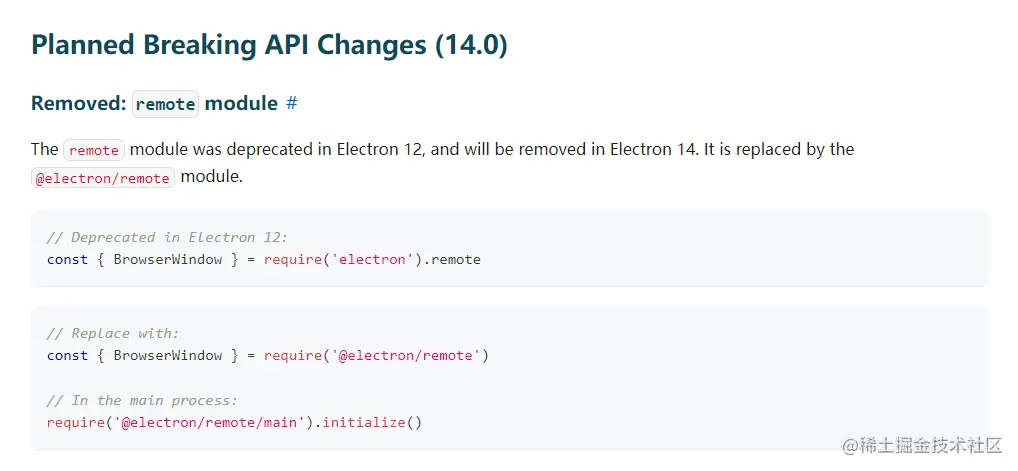The width and height of the screenshot is (1018, 471).
Task: Click the Deprecated in Electron 12 comment
Action: tap(168, 237)
